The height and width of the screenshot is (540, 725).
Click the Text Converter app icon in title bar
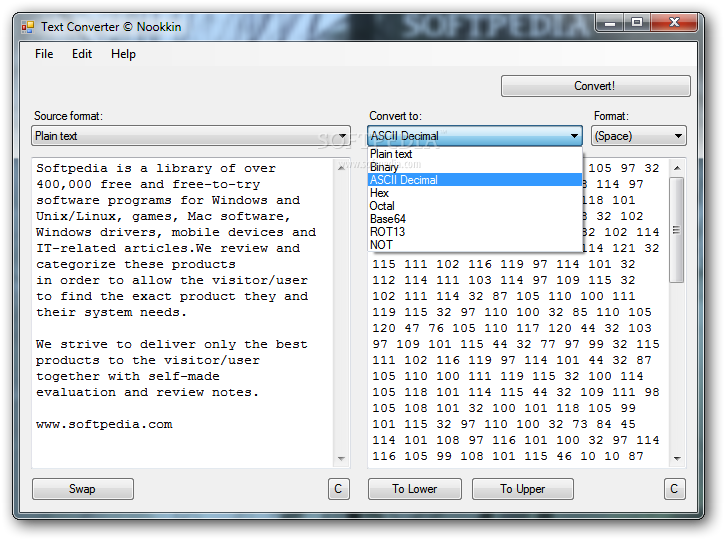[x=27, y=27]
